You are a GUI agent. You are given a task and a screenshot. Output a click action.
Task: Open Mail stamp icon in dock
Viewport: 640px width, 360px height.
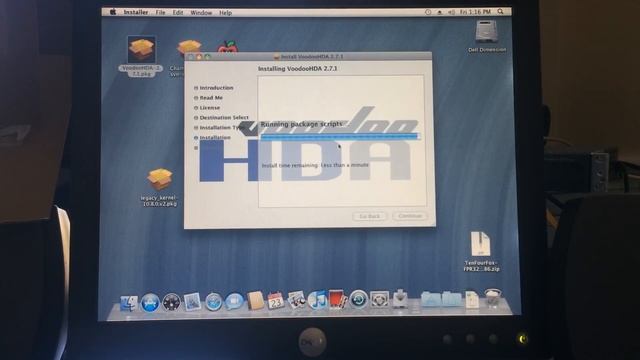[192, 302]
